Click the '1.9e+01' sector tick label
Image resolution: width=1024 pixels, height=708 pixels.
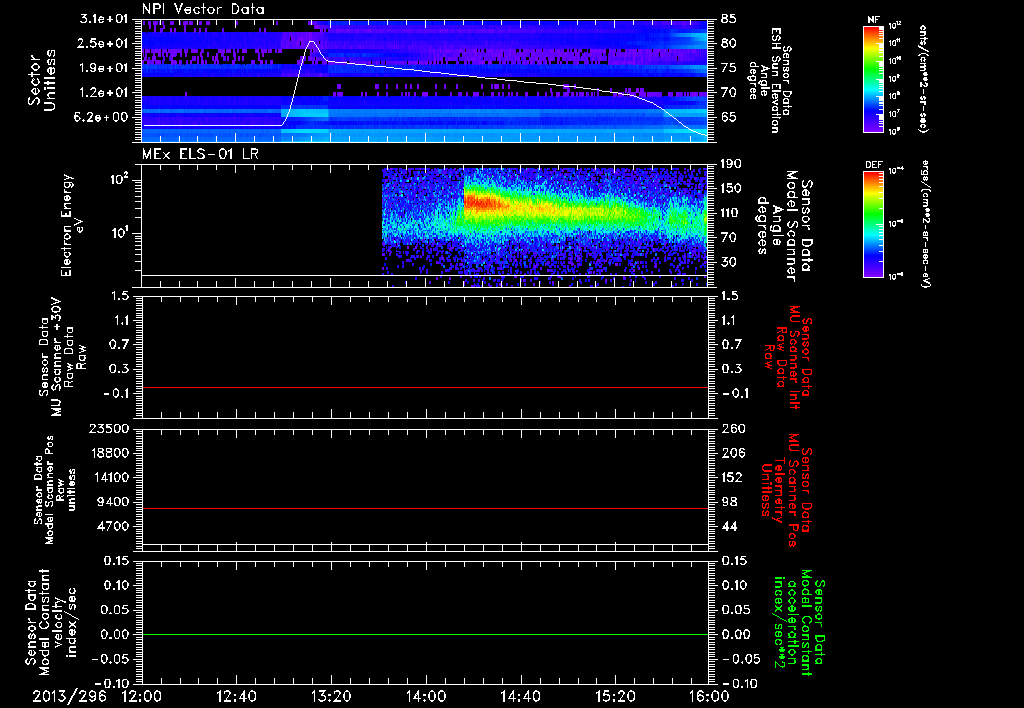(104, 68)
